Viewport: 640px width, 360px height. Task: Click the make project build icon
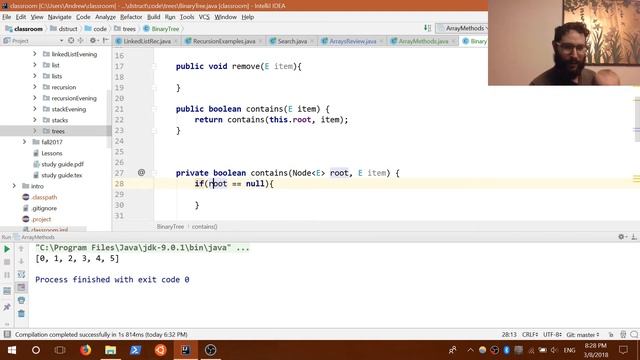tap(427, 28)
